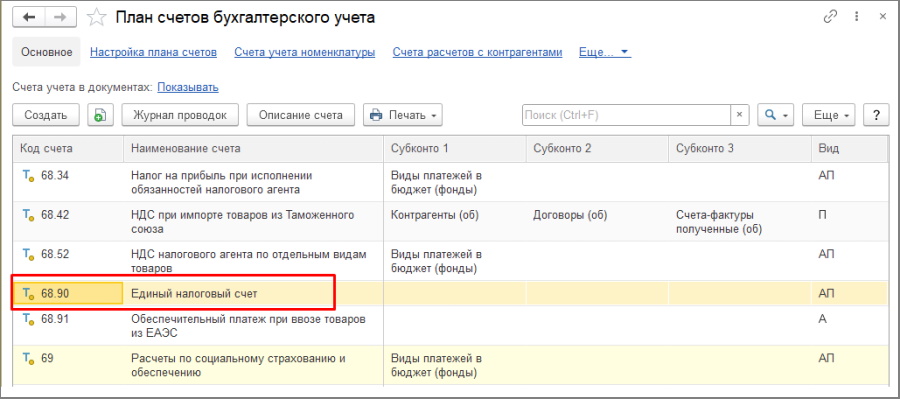The height and width of the screenshot is (399, 900).
Task: Click the account icon in row 69
Action: tap(28, 359)
